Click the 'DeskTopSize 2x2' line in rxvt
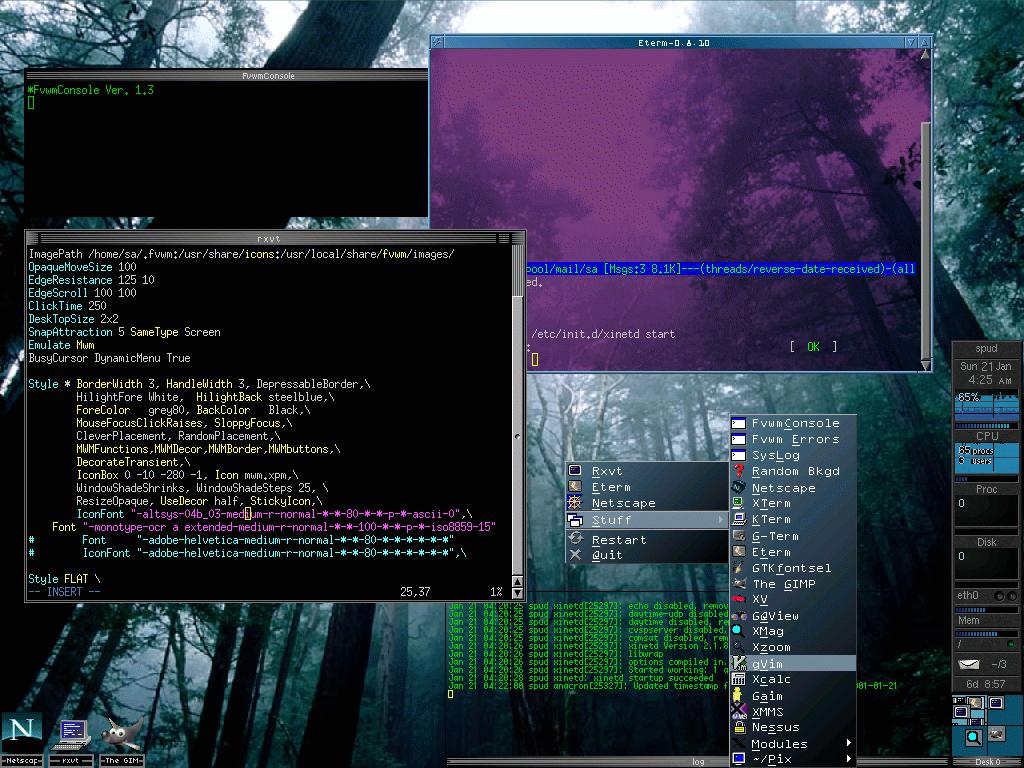The image size is (1024, 768). click(73, 319)
